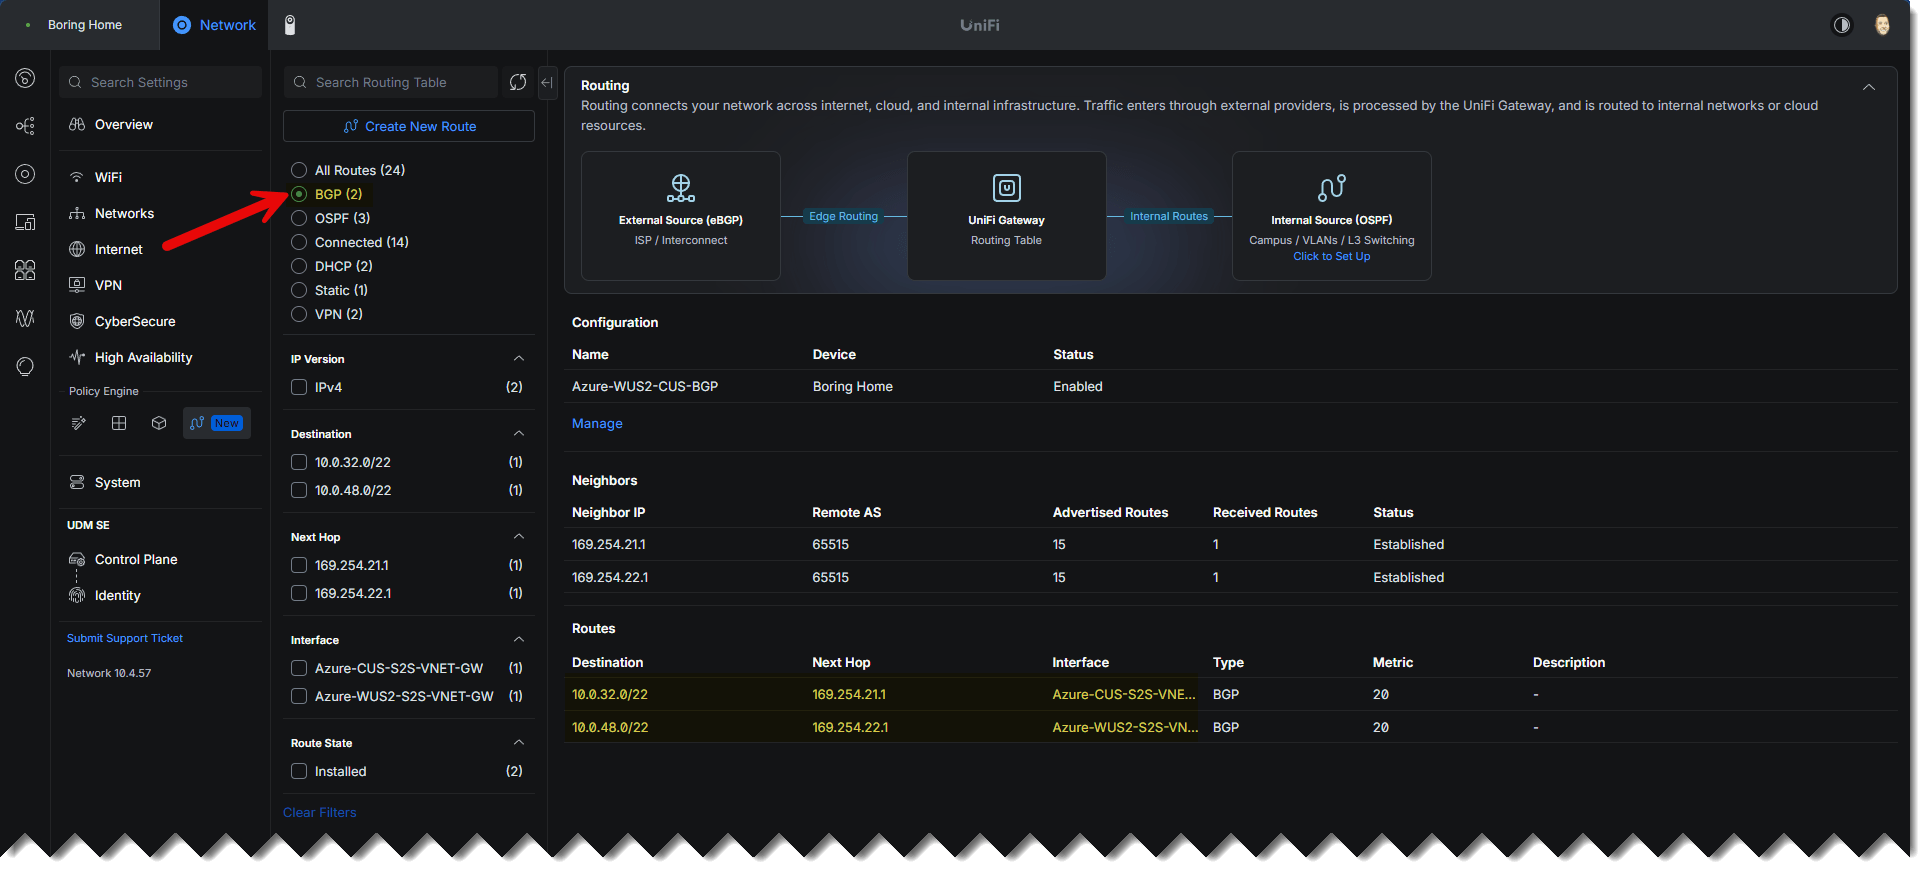Collapse the IP Version filter section

518,358
